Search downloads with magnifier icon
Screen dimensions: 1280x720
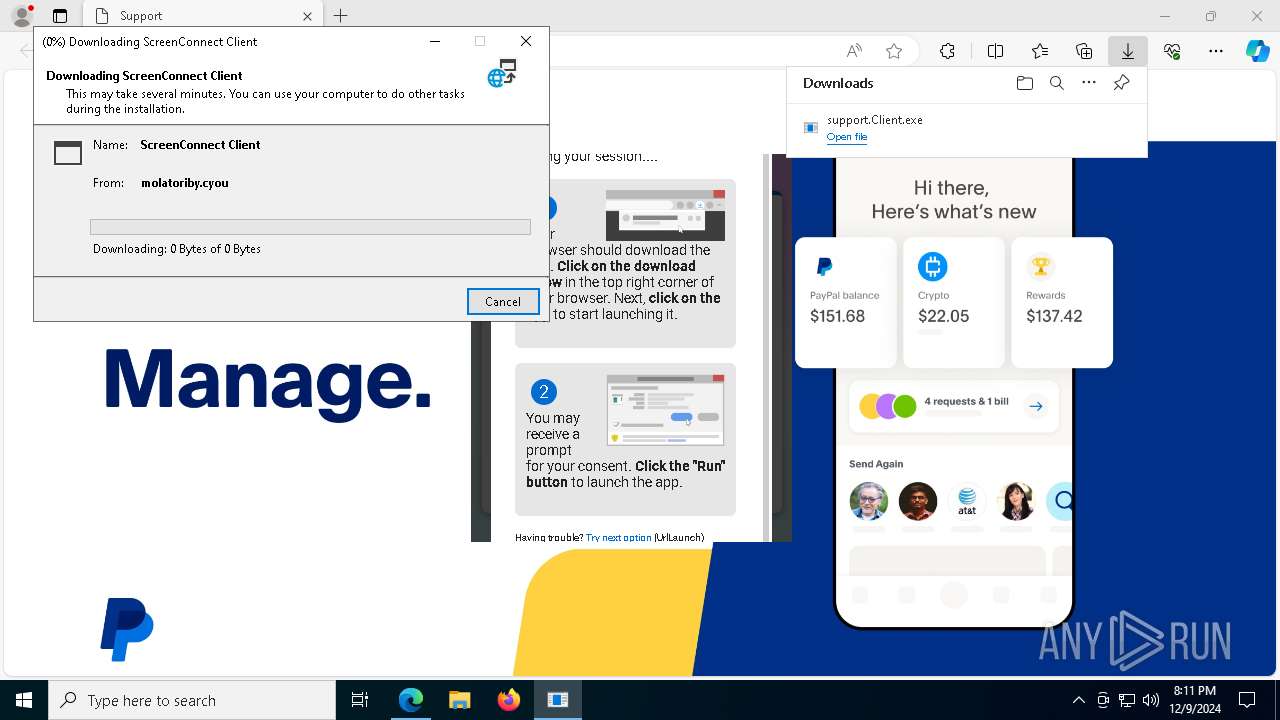(x=1057, y=84)
